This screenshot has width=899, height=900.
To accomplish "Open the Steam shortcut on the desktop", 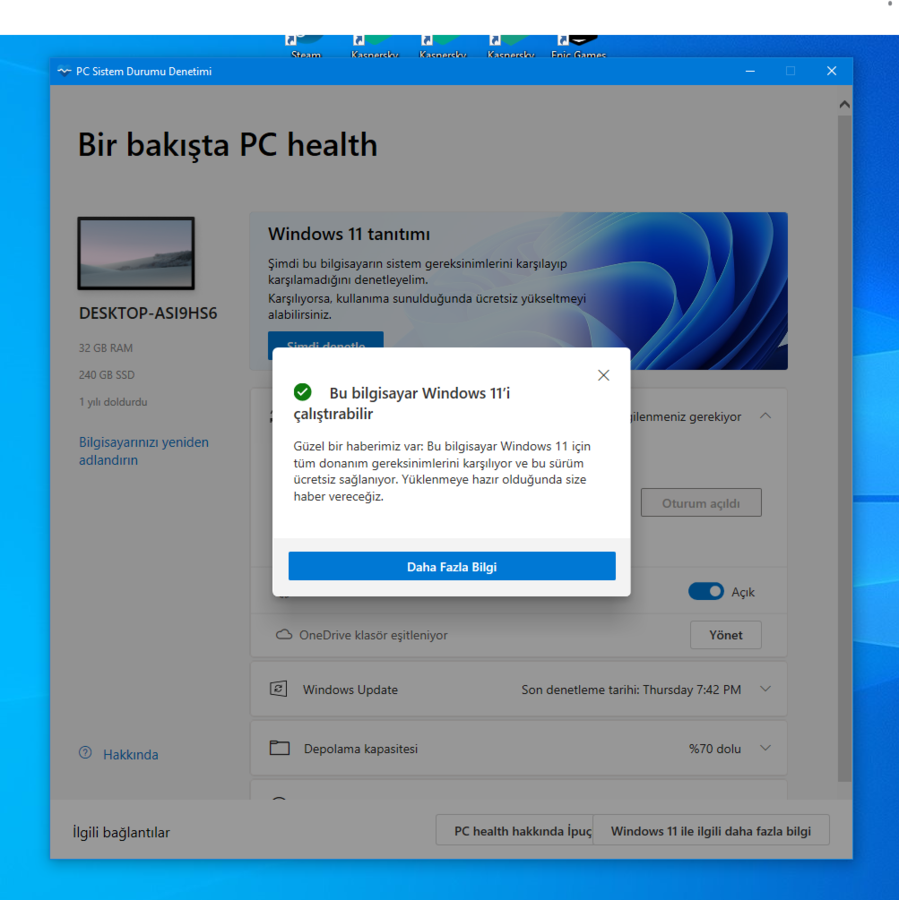I will (305, 48).
